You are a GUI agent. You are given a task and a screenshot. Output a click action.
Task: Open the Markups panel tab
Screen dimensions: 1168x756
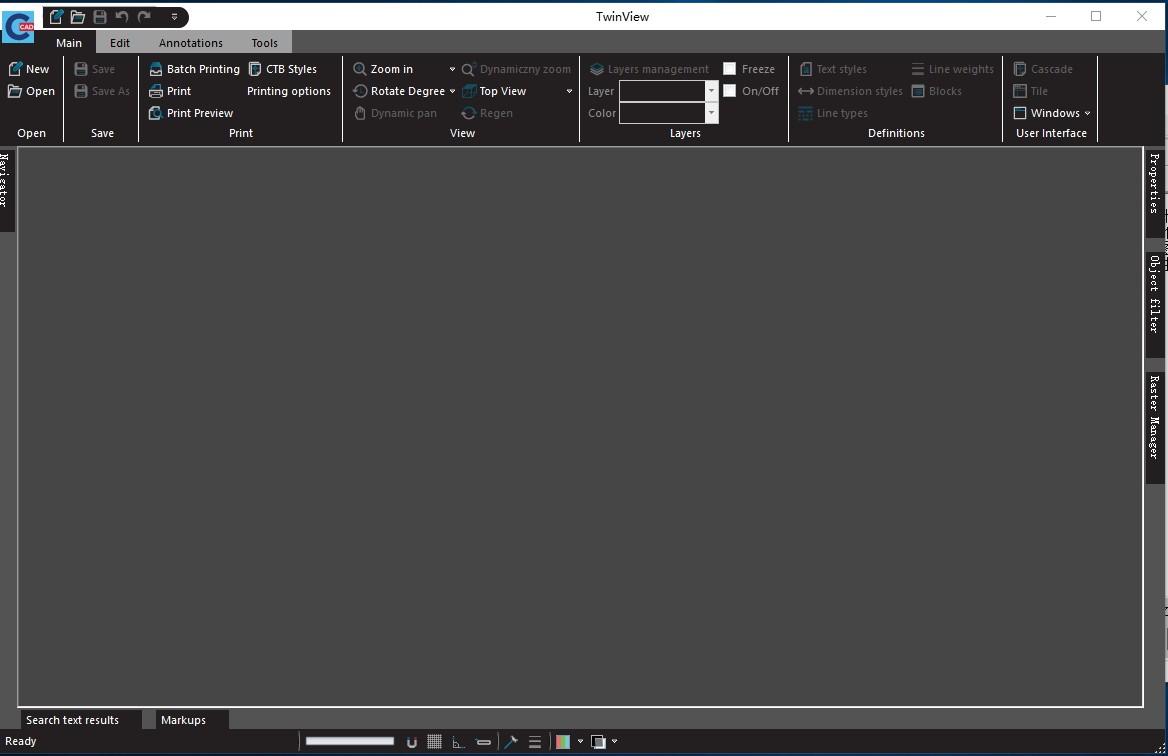[x=183, y=720]
